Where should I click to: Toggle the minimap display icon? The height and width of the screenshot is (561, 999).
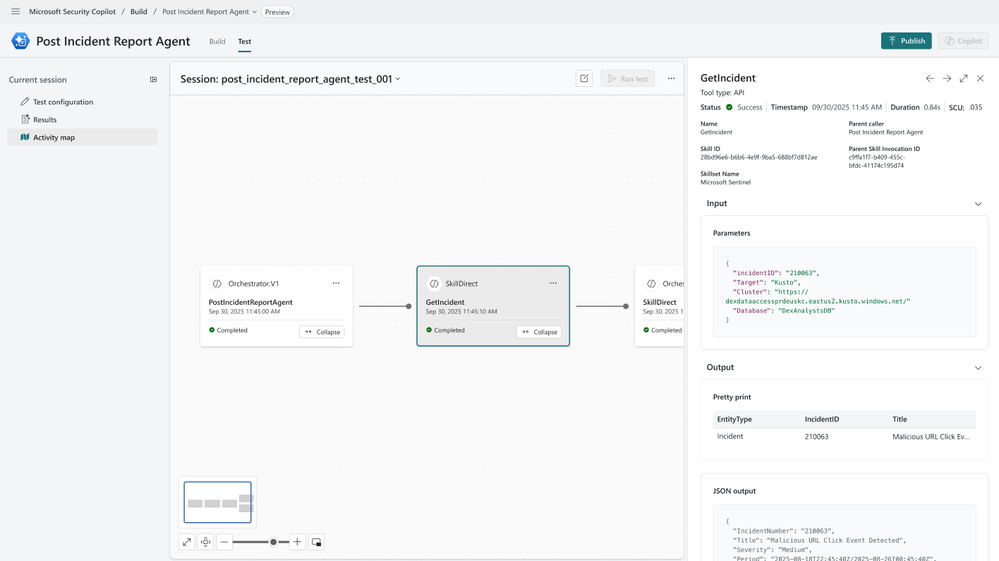coord(316,542)
